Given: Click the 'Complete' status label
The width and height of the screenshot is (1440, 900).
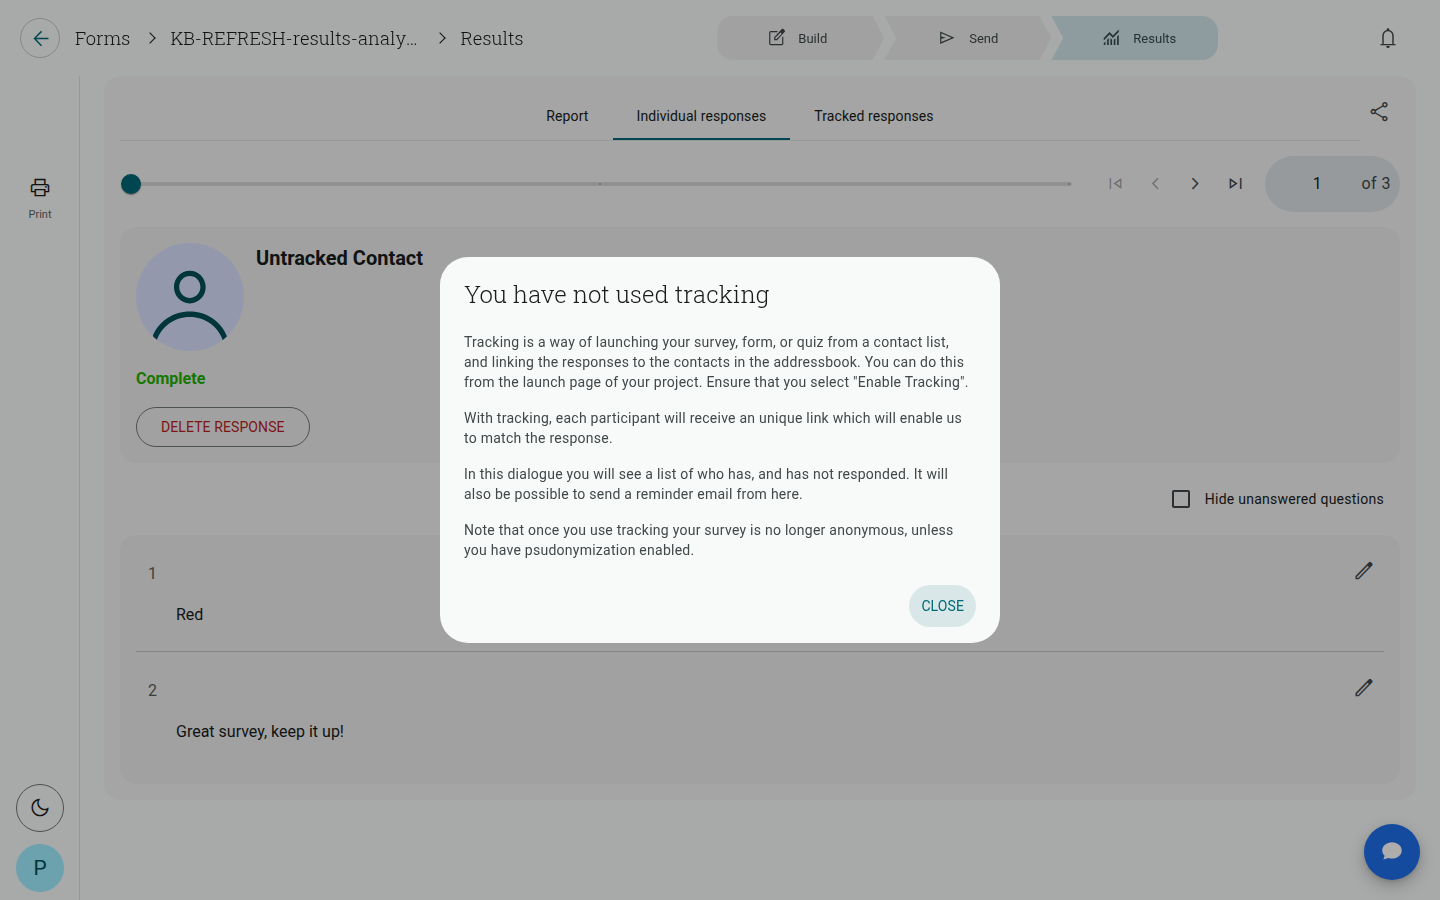Looking at the screenshot, I should click(x=171, y=379).
